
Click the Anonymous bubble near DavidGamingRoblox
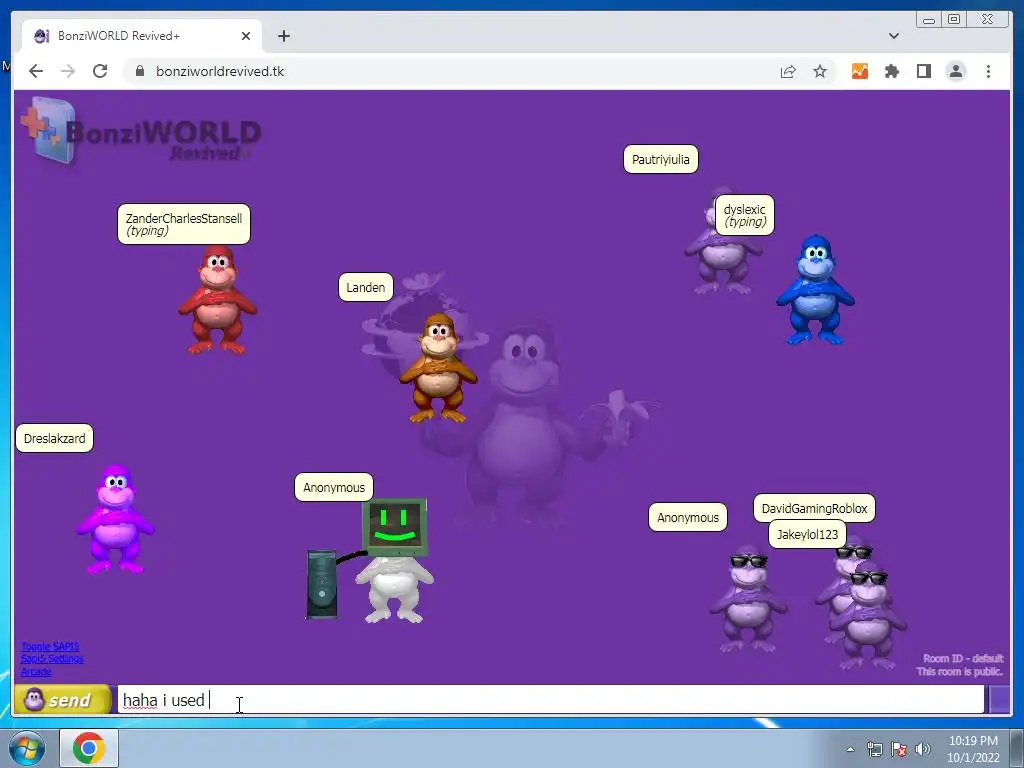pos(688,517)
